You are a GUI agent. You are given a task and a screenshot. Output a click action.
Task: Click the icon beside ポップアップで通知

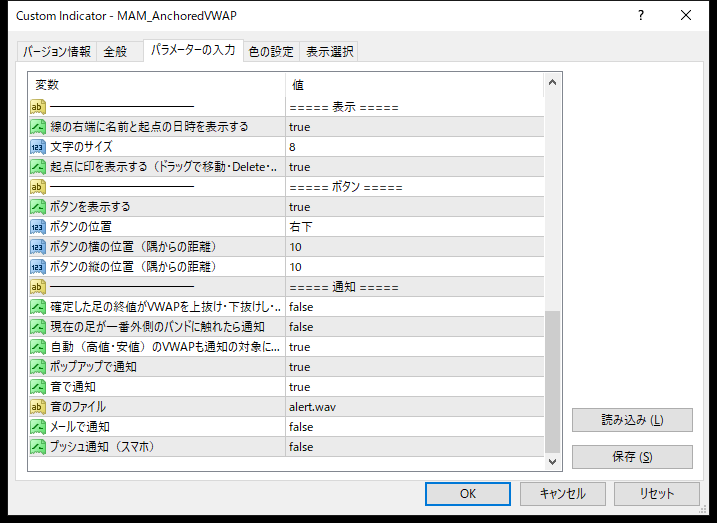[38, 367]
